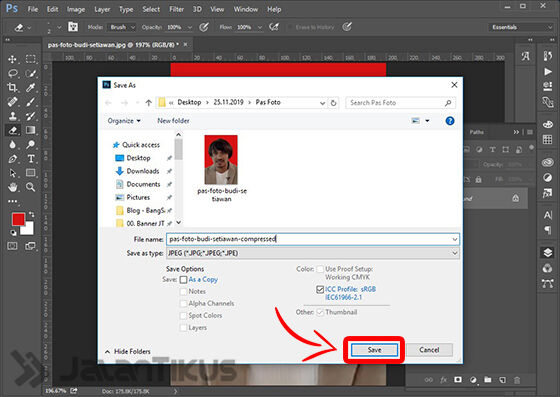The width and height of the screenshot is (560, 397).
Task: Open the brush settings panel icon
Action: coord(73,27)
